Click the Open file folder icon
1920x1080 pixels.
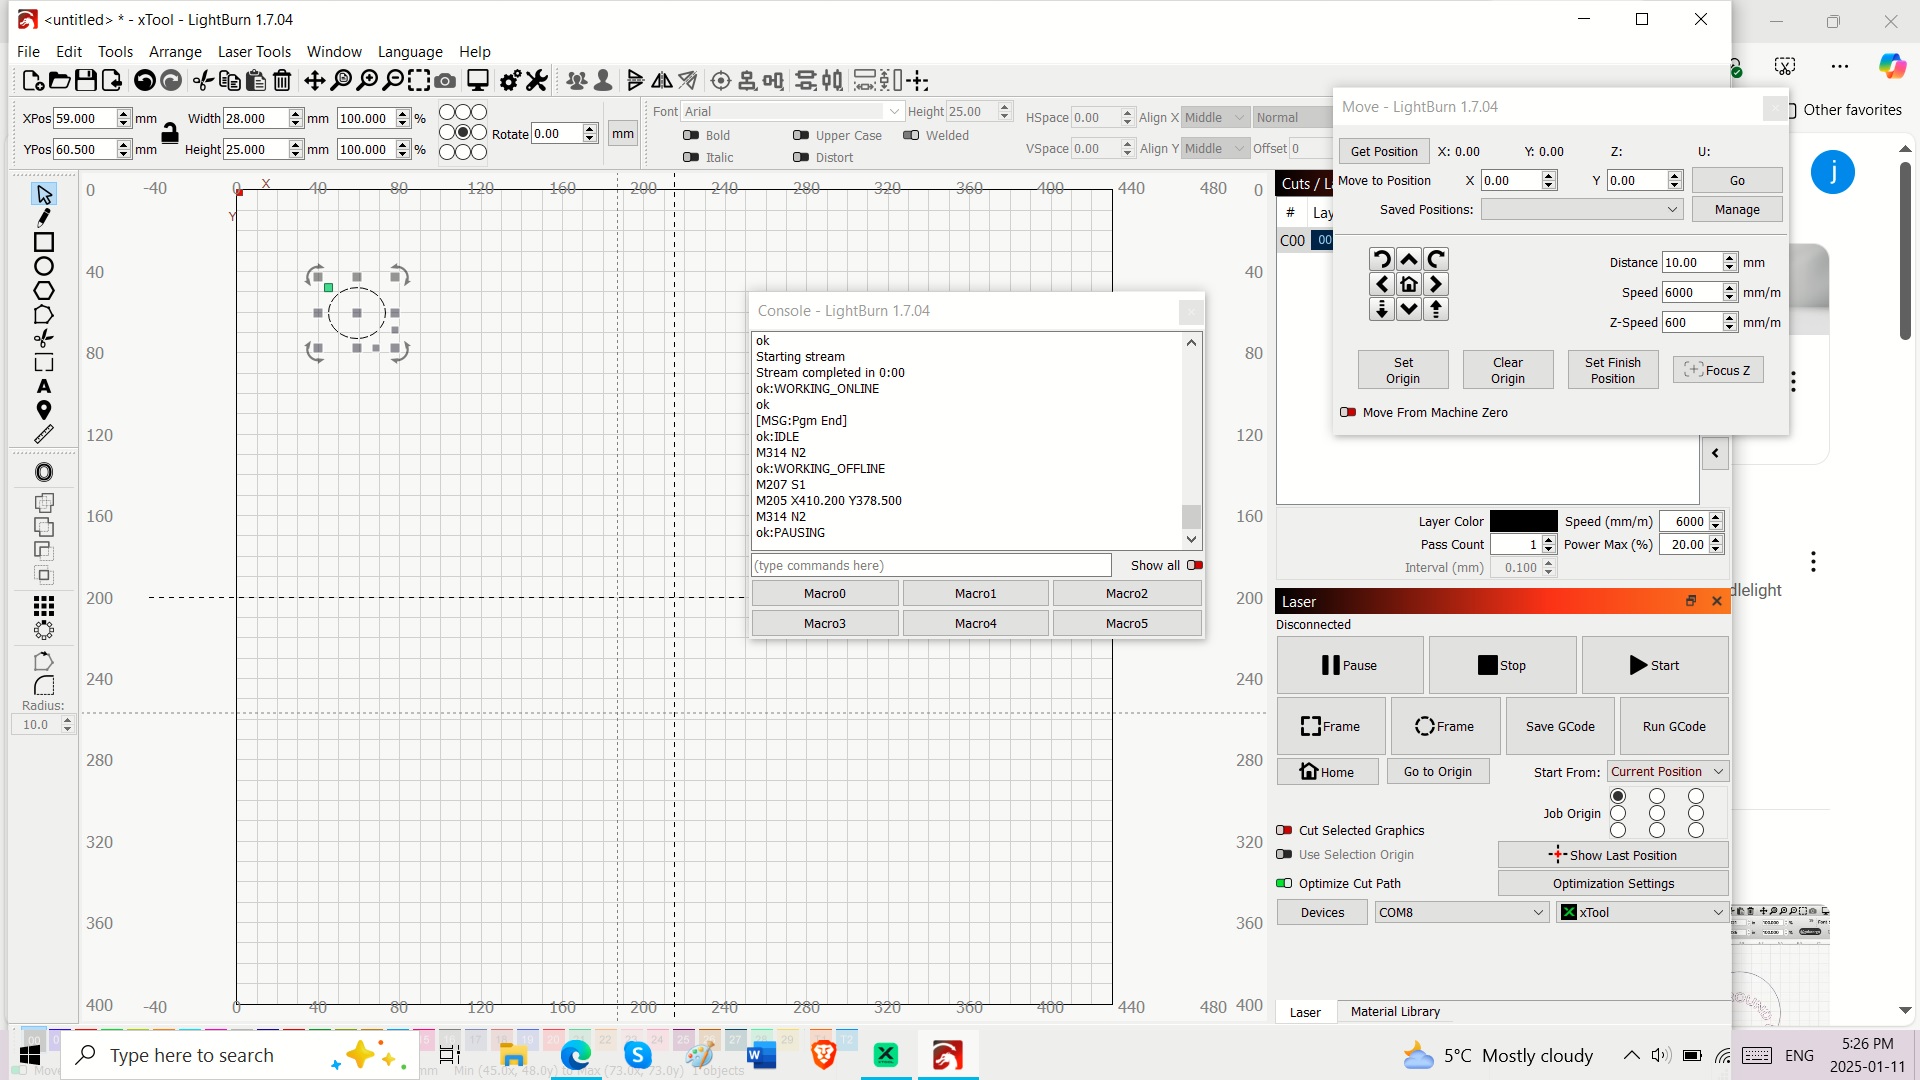(x=59, y=81)
